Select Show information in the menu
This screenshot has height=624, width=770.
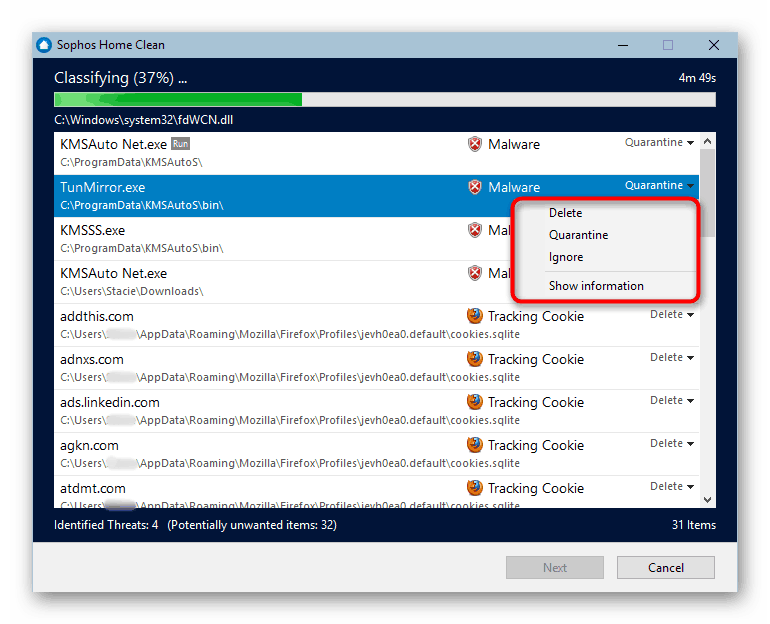[596, 286]
